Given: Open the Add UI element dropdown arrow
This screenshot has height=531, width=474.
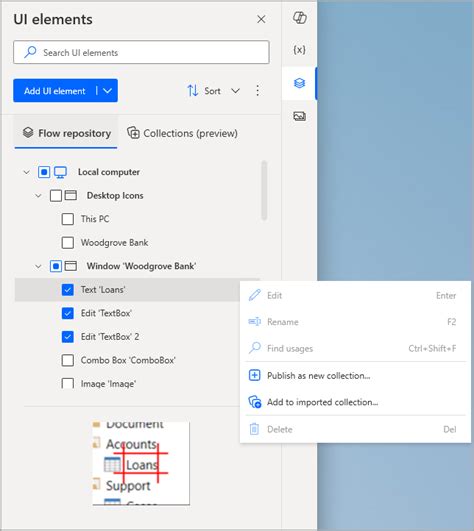Looking at the screenshot, I should click(107, 90).
